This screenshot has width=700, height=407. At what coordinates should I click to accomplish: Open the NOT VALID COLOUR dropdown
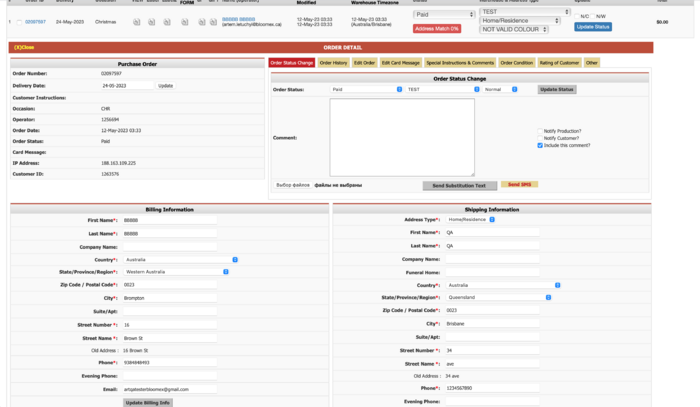click(x=514, y=29)
